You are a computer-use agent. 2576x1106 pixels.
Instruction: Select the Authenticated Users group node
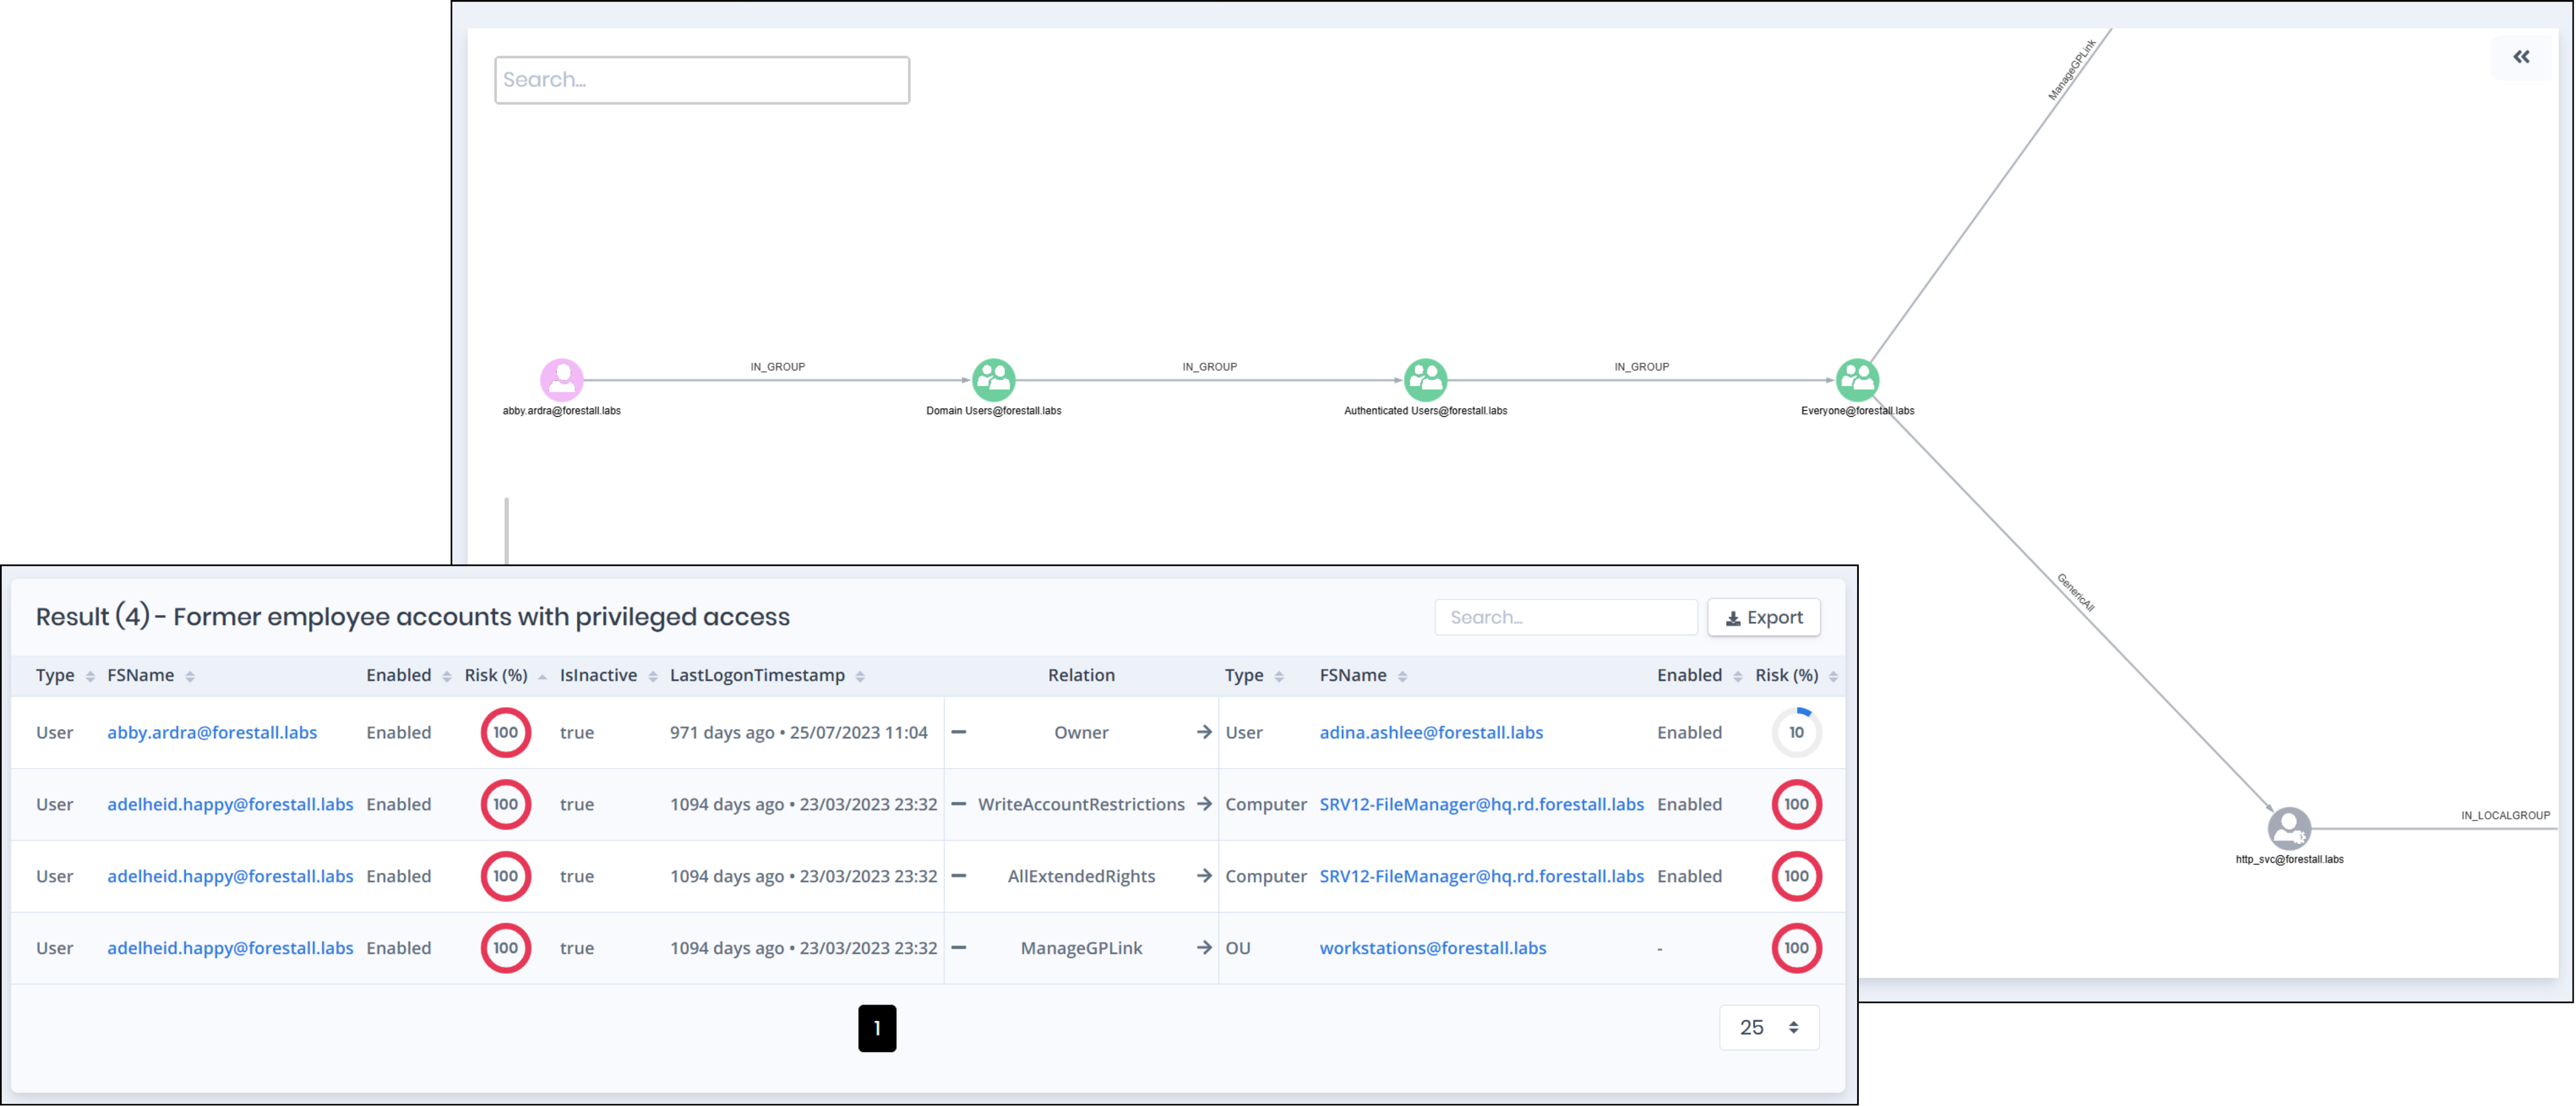[1425, 380]
